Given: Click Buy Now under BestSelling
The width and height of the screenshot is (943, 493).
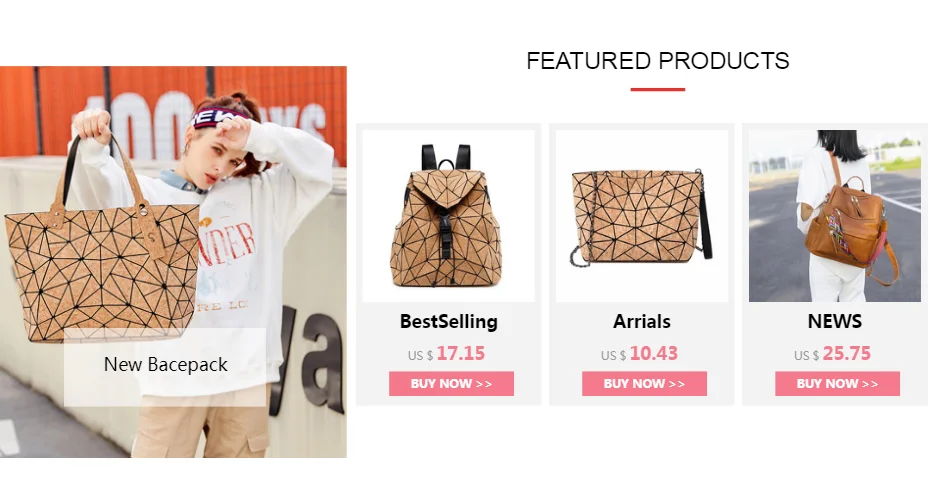Looking at the screenshot, I should point(451,384).
